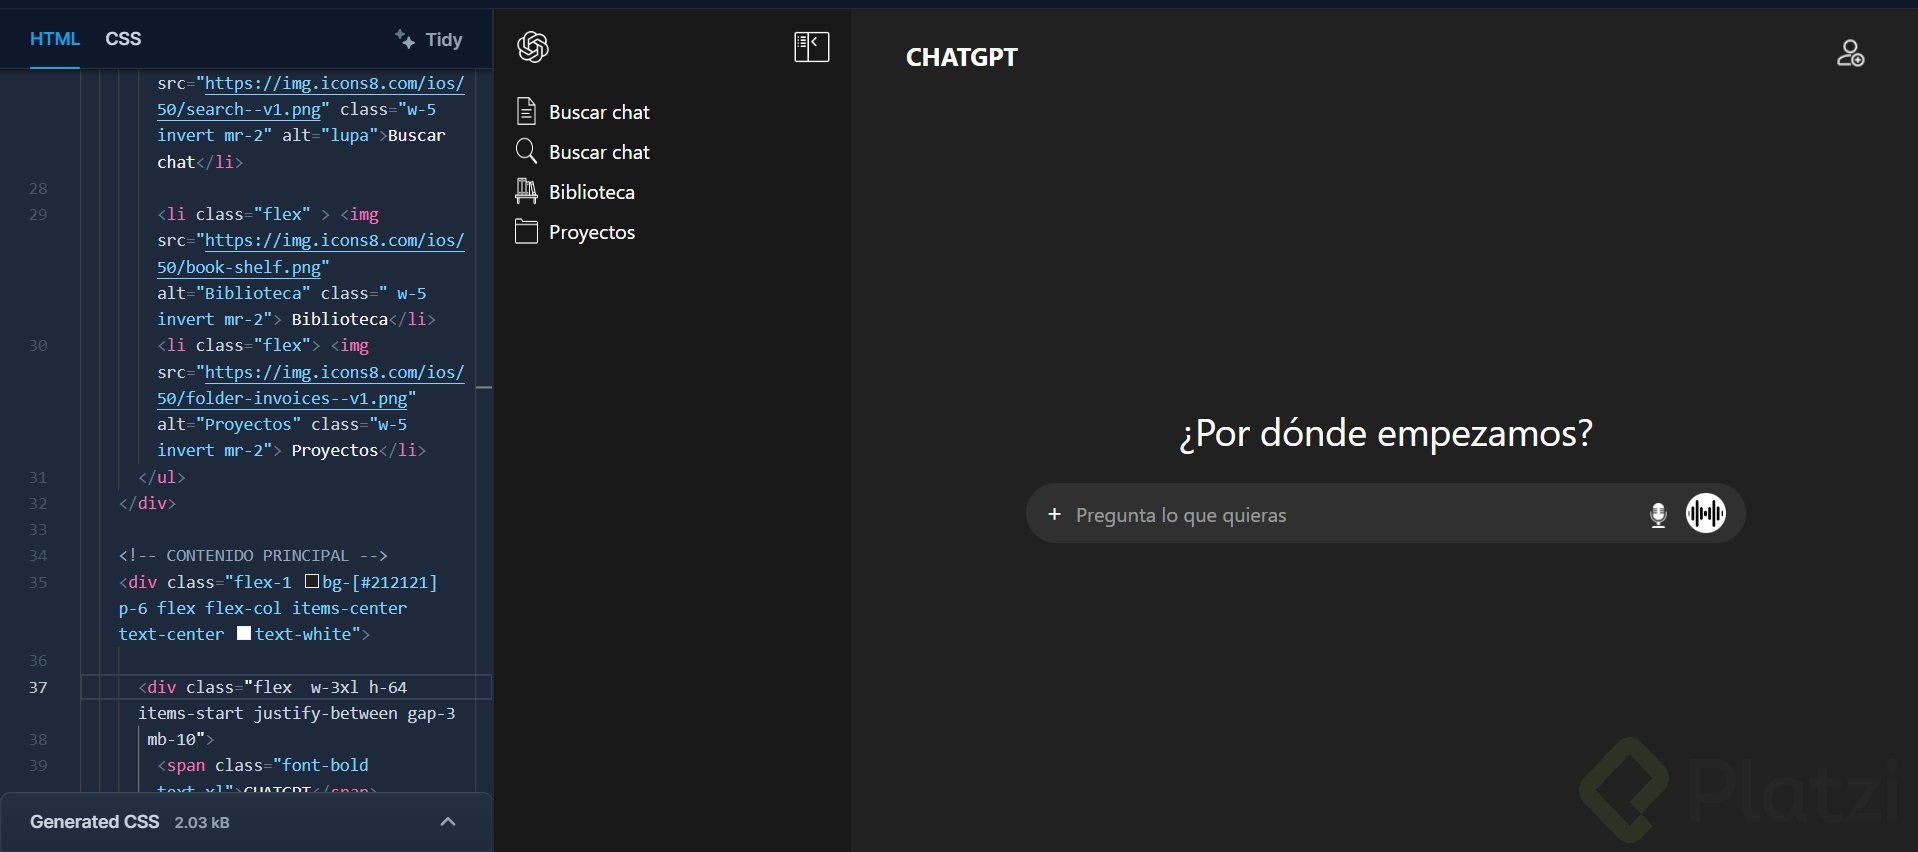The width and height of the screenshot is (1918, 852).
Task: Click line number 29 in the gutter
Action: pos(38,214)
